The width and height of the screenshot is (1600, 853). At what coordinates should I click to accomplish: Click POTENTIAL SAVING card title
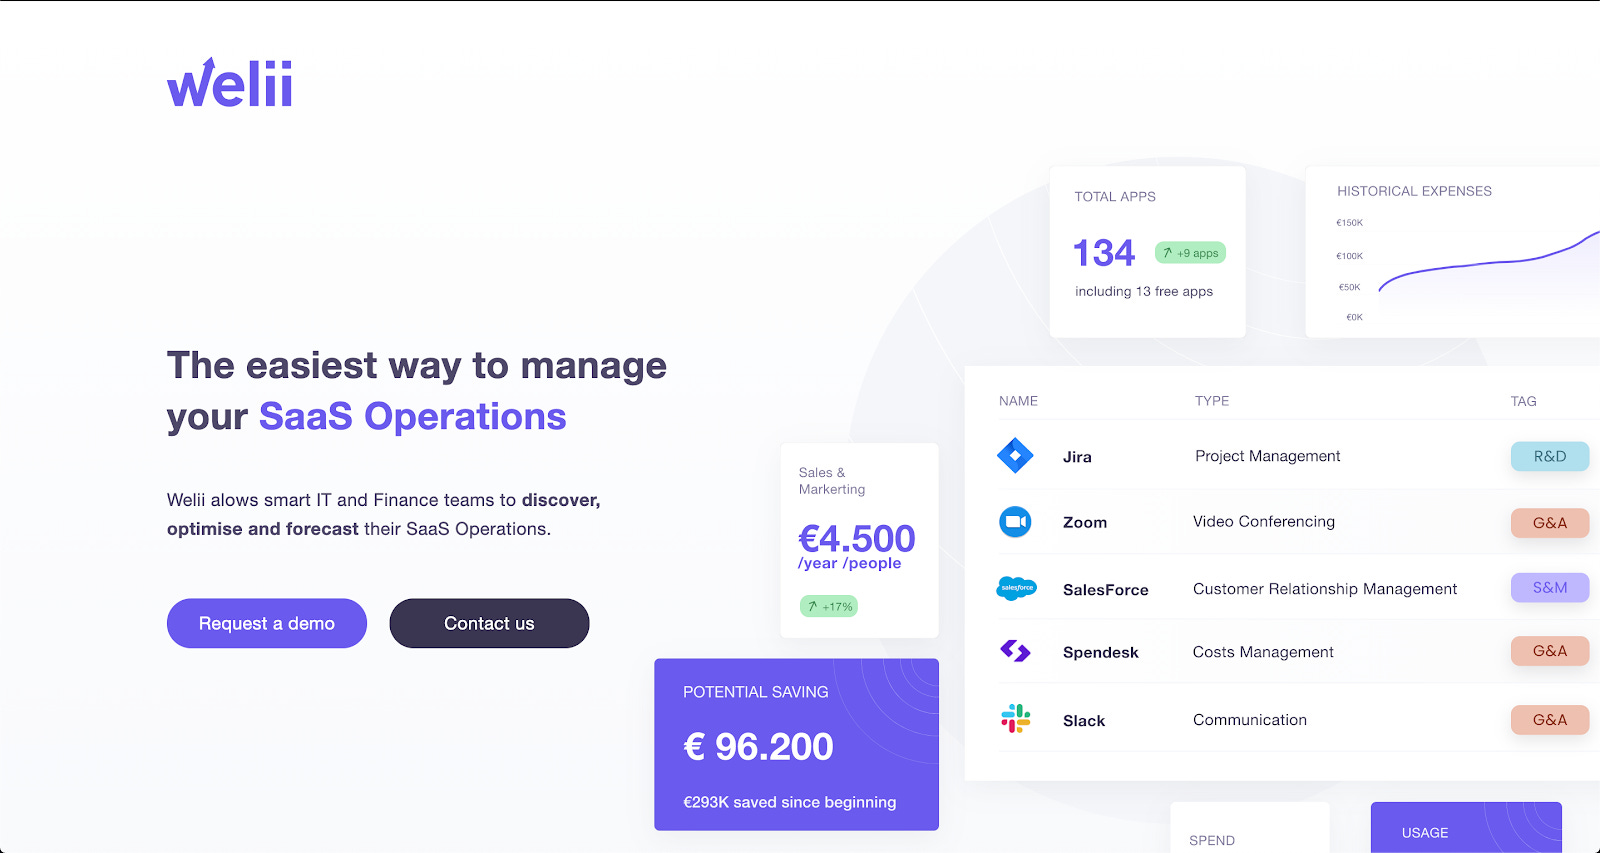(756, 692)
